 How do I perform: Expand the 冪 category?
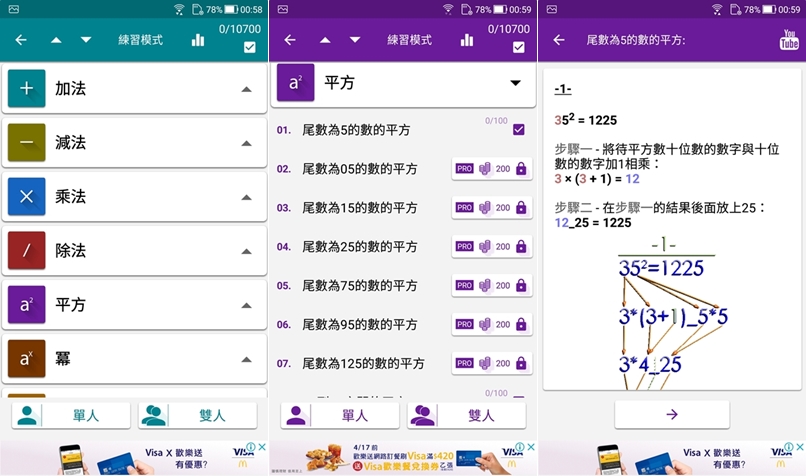[247, 359]
